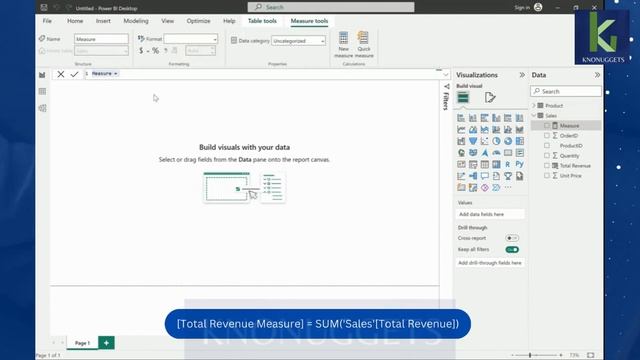Check the OrderID field checkbox
The height and width of the screenshot is (360, 640).
tap(547, 136)
